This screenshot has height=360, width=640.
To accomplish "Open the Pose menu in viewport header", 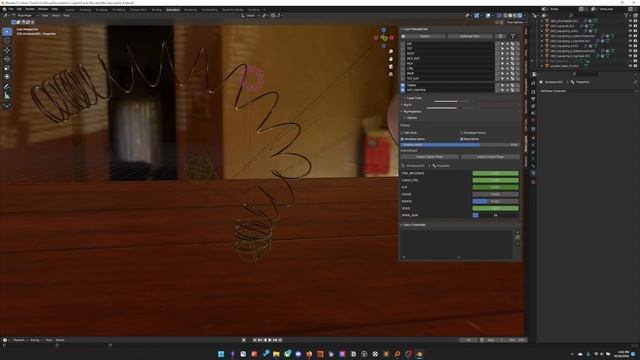I will 66,16.
